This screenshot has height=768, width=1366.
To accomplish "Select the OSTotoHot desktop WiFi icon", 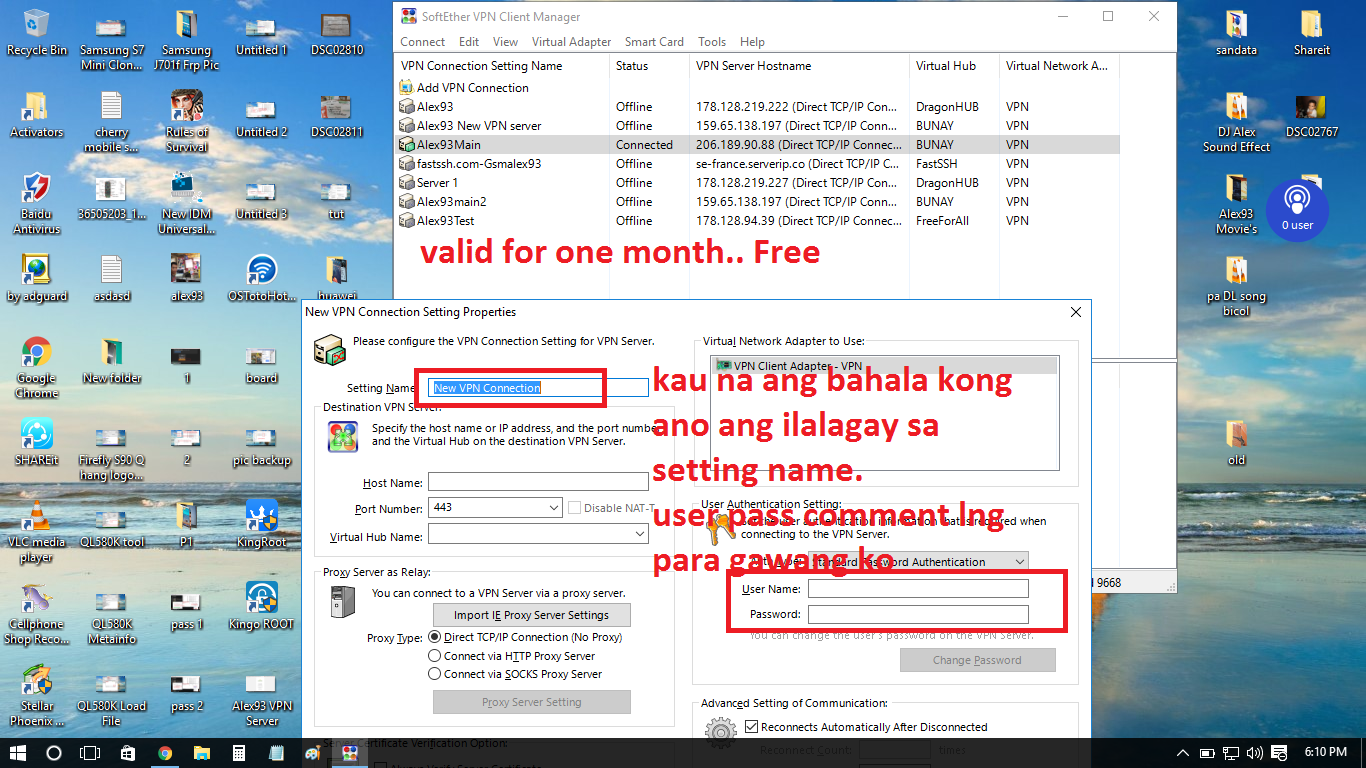I will [262, 278].
